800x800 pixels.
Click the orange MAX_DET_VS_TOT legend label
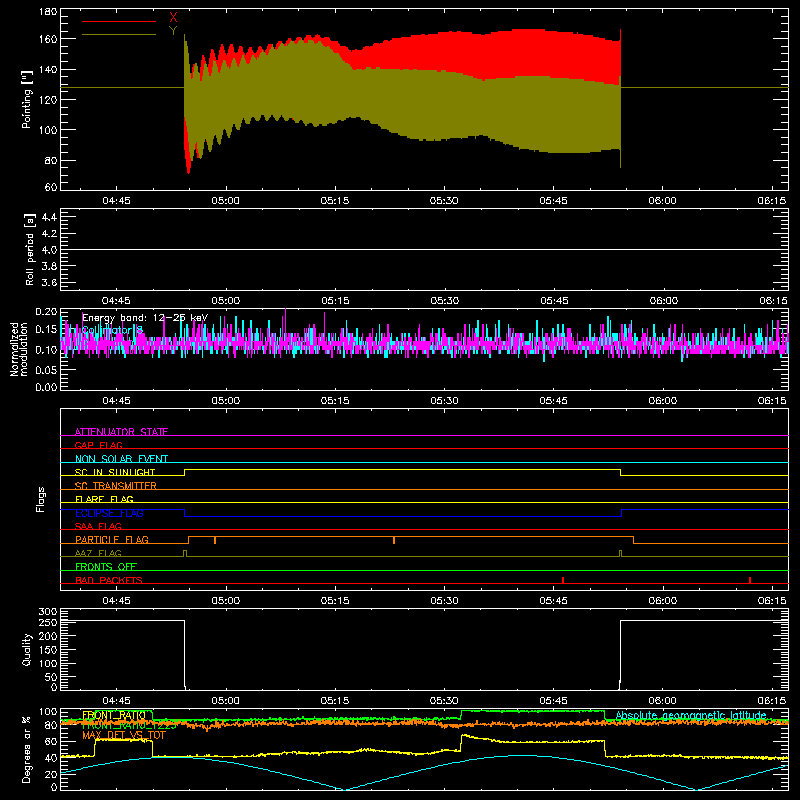(124, 735)
